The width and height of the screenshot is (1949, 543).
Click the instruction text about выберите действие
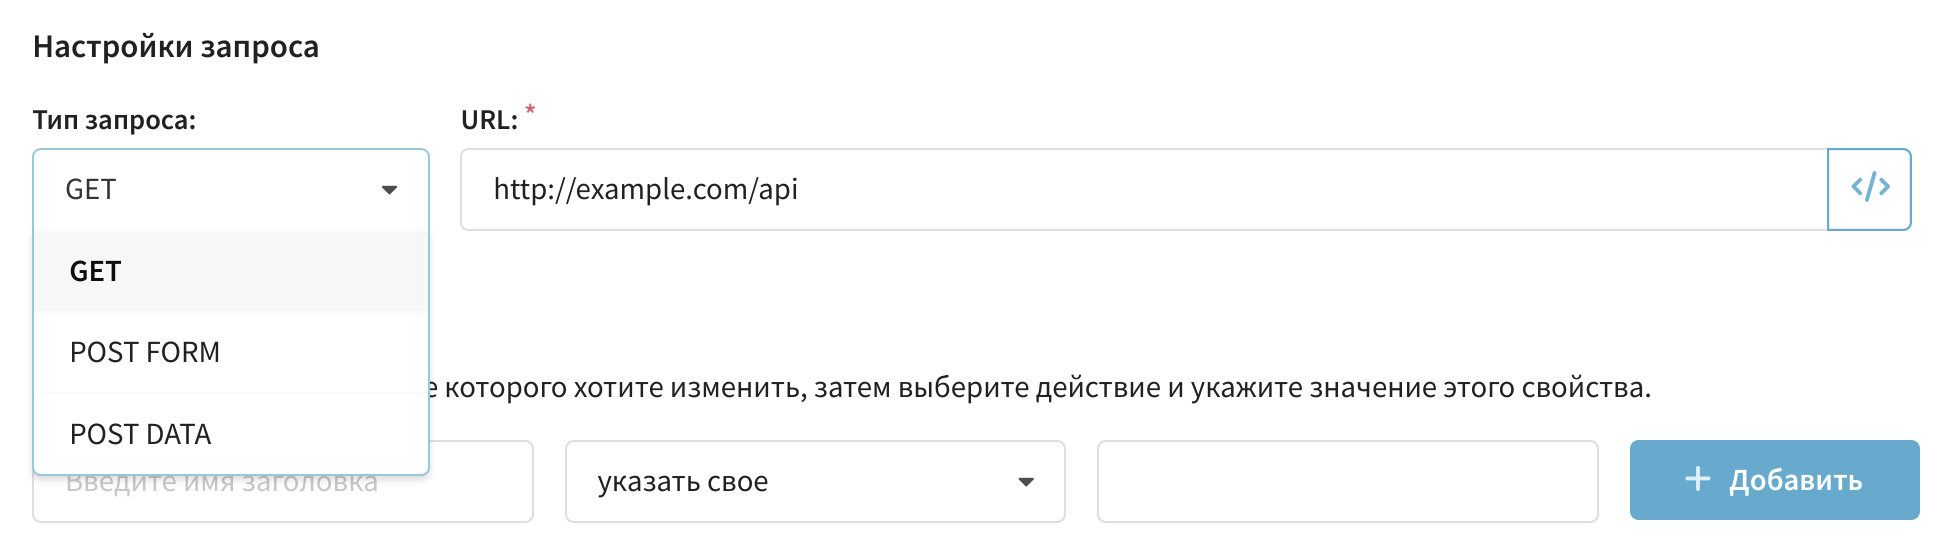(x=1041, y=387)
